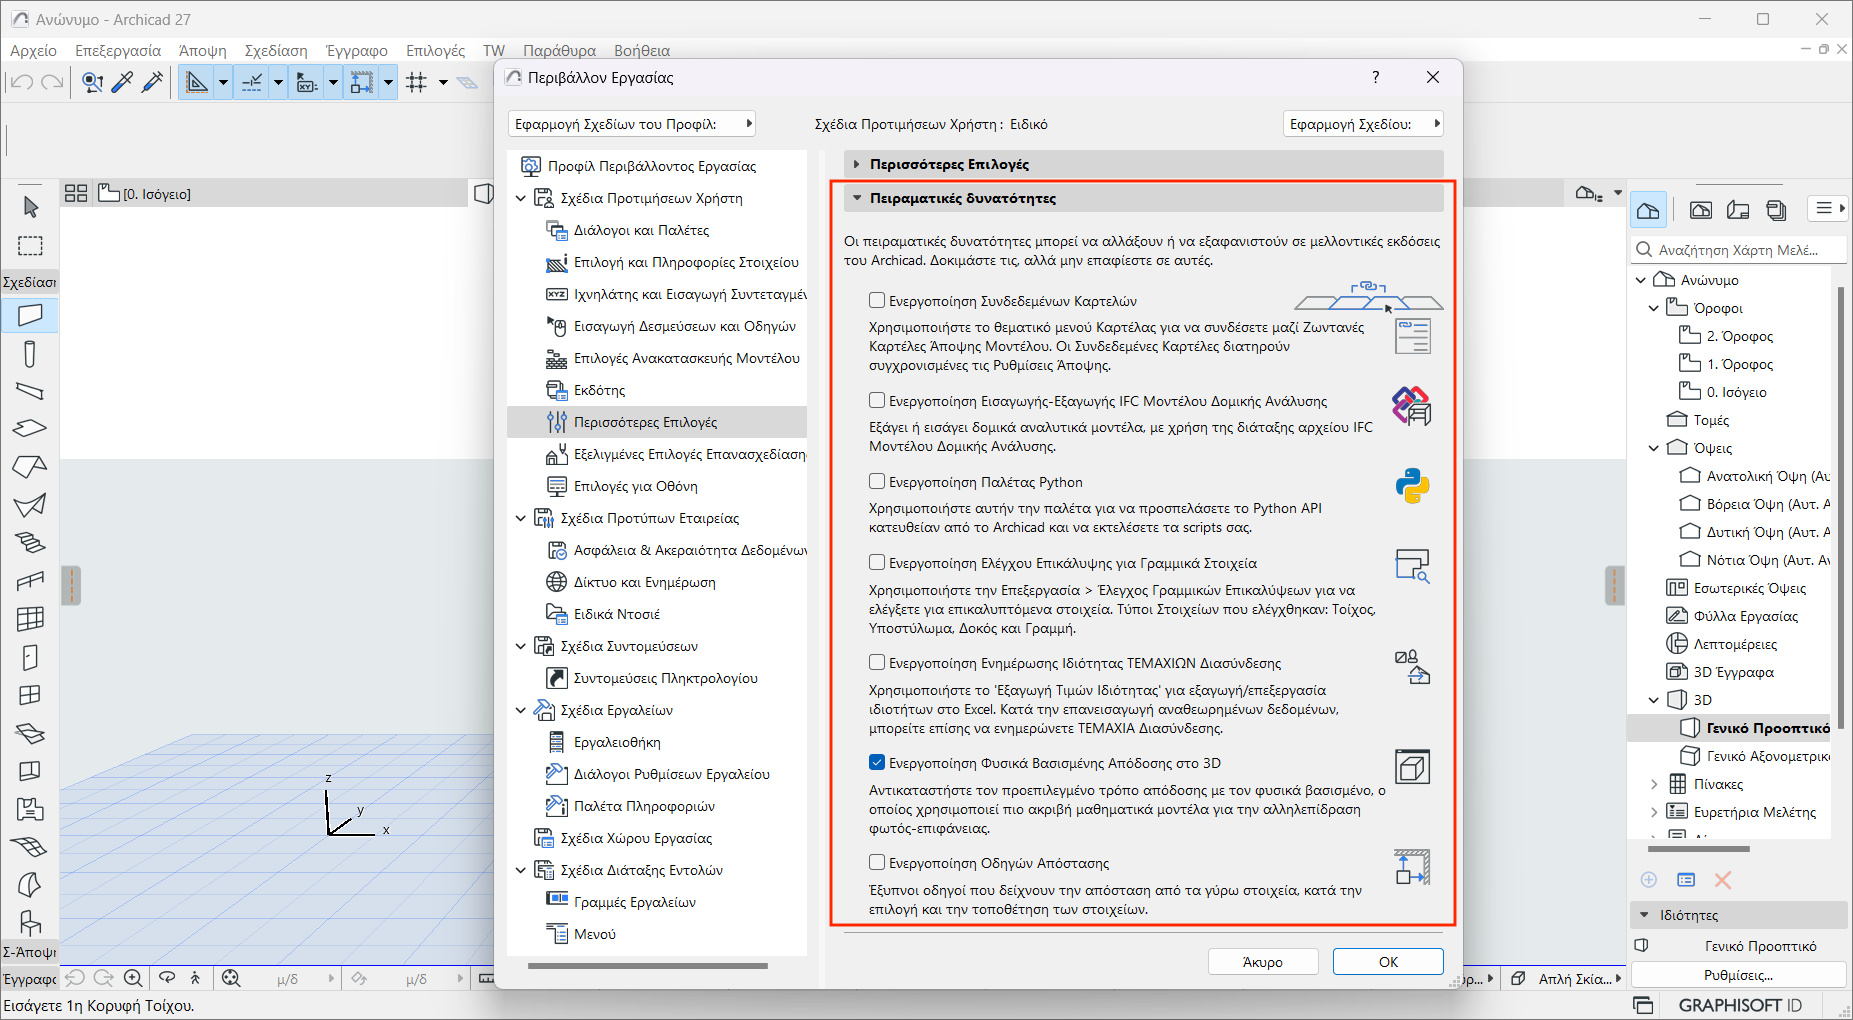Image resolution: width=1853 pixels, height=1020 pixels.
Task: Collapse the Όροφοι folder in Navigator
Action: point(1654,308)
